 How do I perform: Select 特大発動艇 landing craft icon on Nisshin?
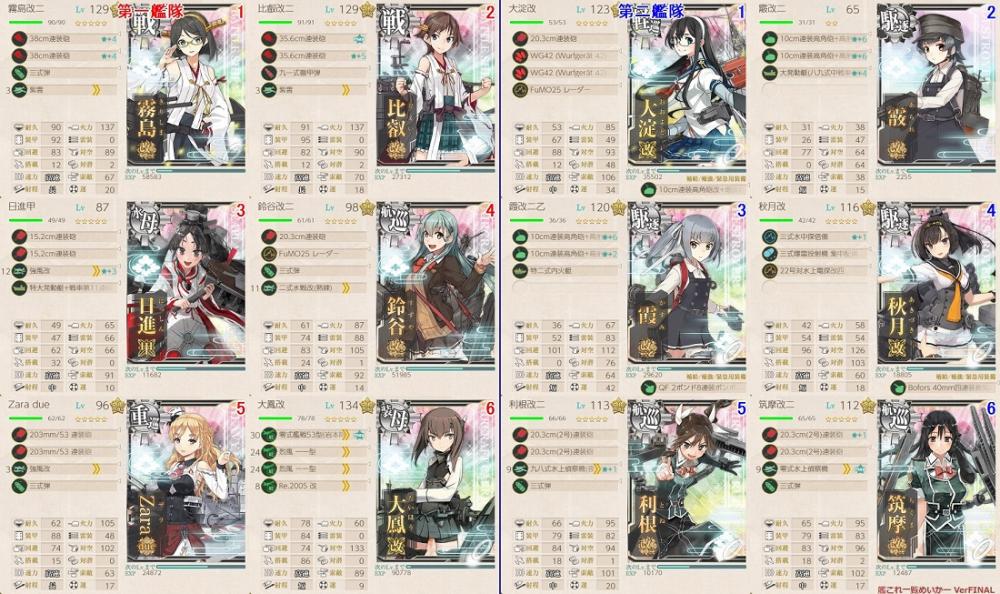(19, 288)
